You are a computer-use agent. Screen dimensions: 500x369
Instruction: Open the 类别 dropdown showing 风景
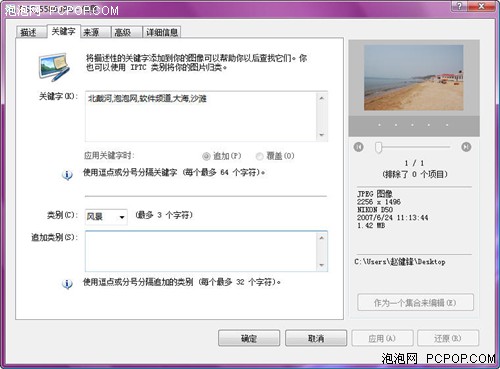(106, 217)
